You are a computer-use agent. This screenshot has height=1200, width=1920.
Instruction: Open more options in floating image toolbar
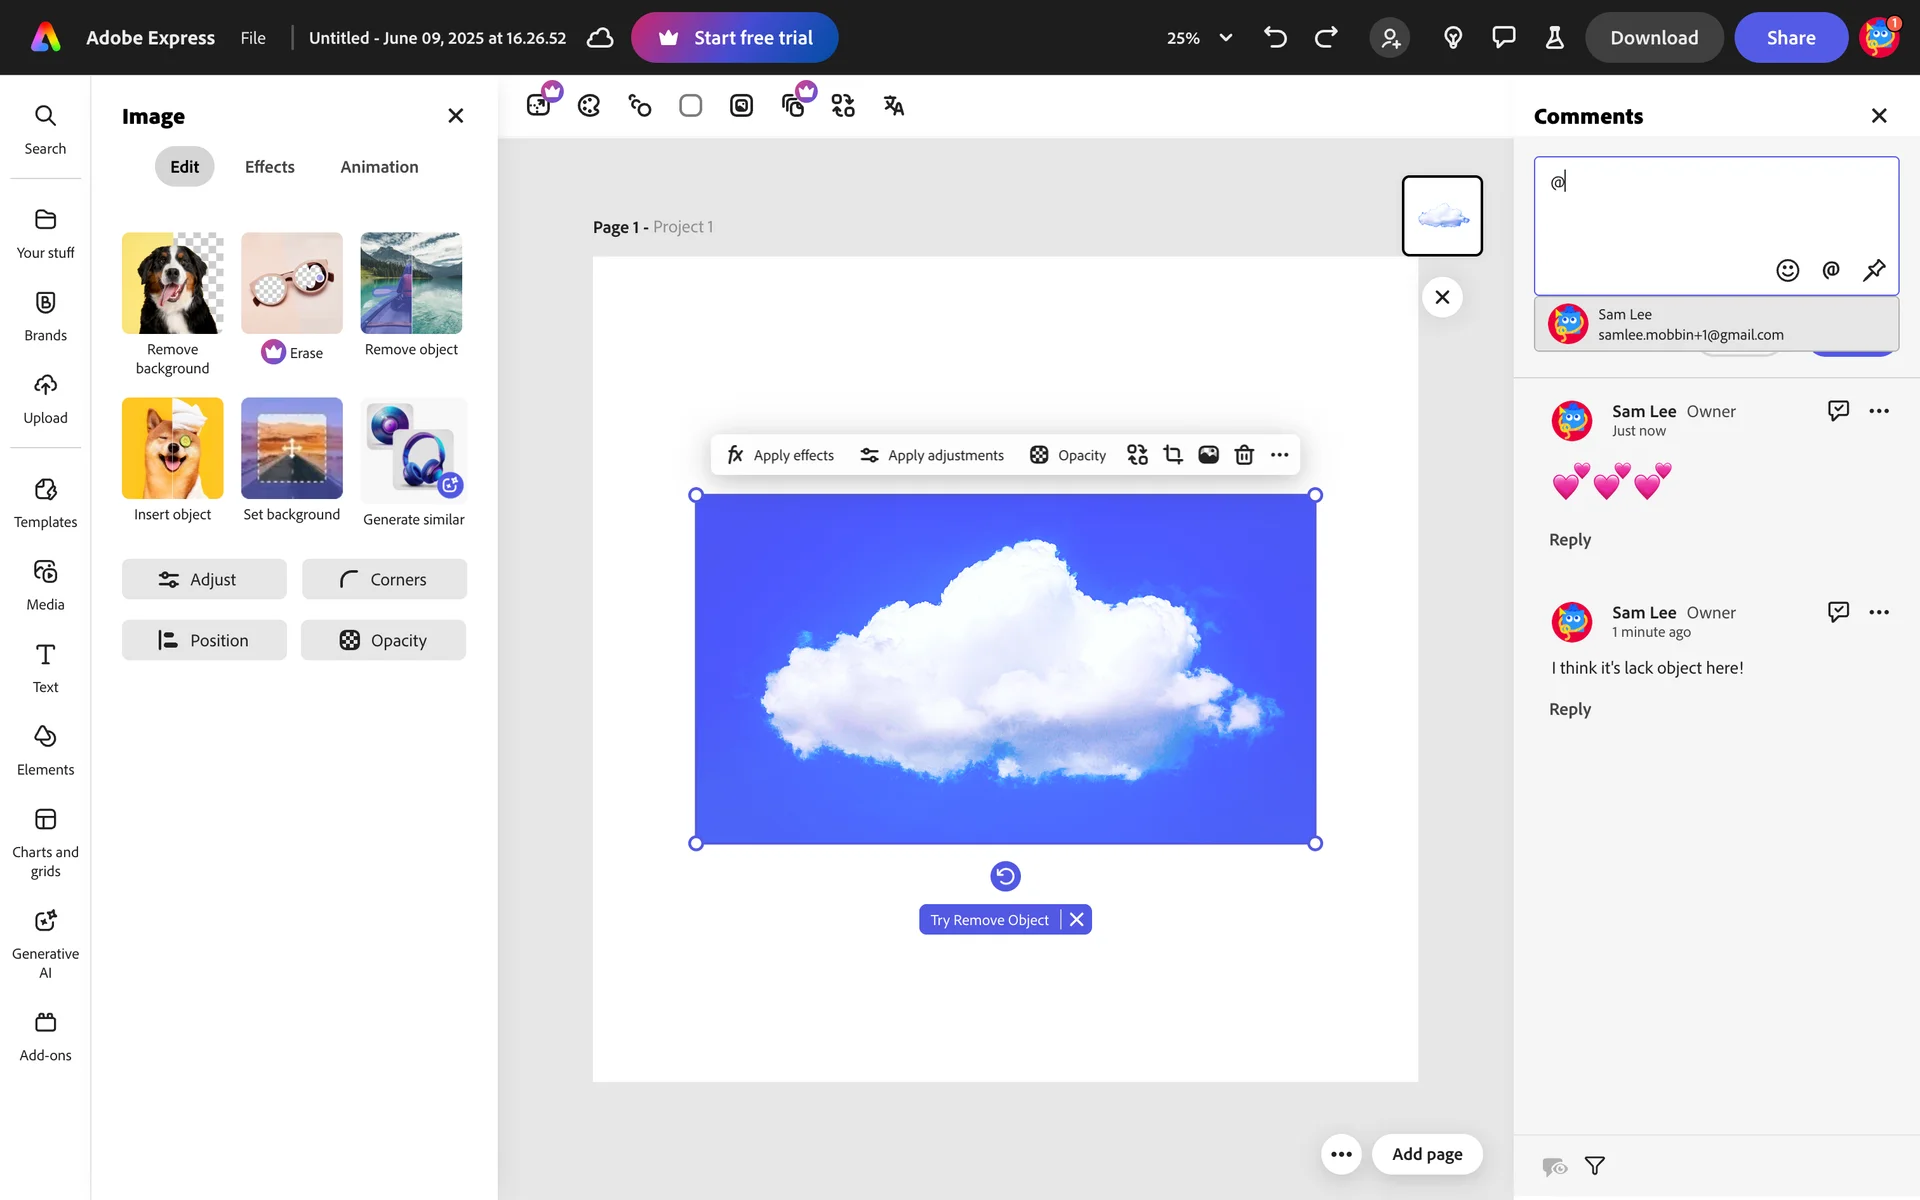point(1280,455)
